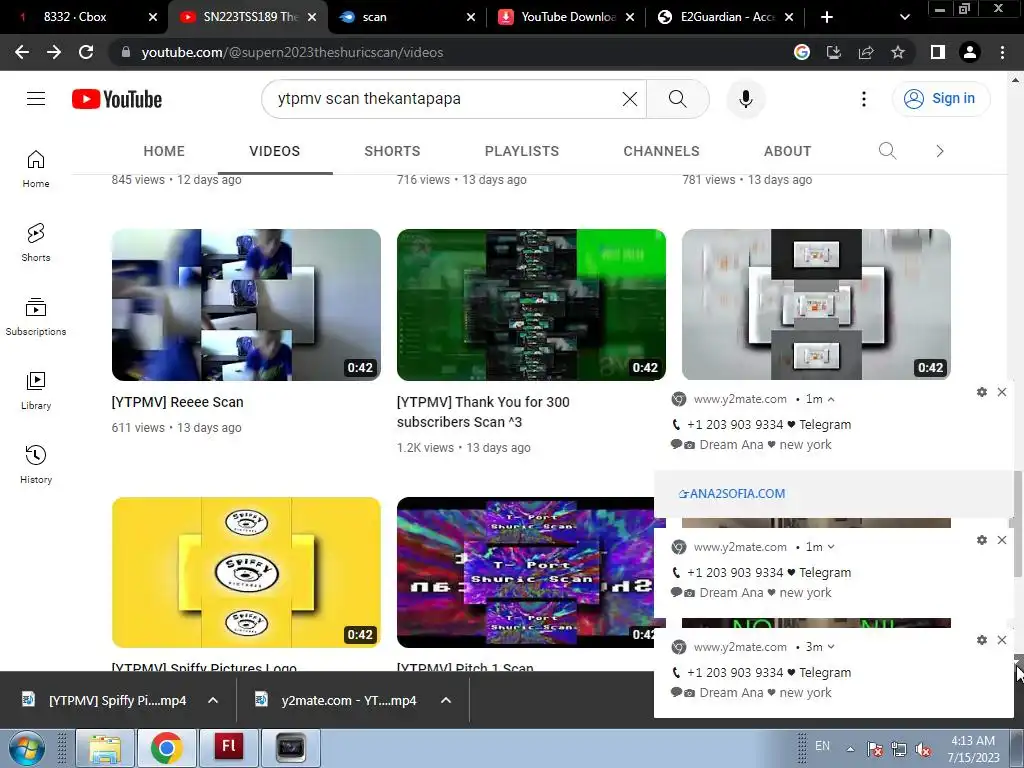Open Home in the left sidebar

click(36, 169)
